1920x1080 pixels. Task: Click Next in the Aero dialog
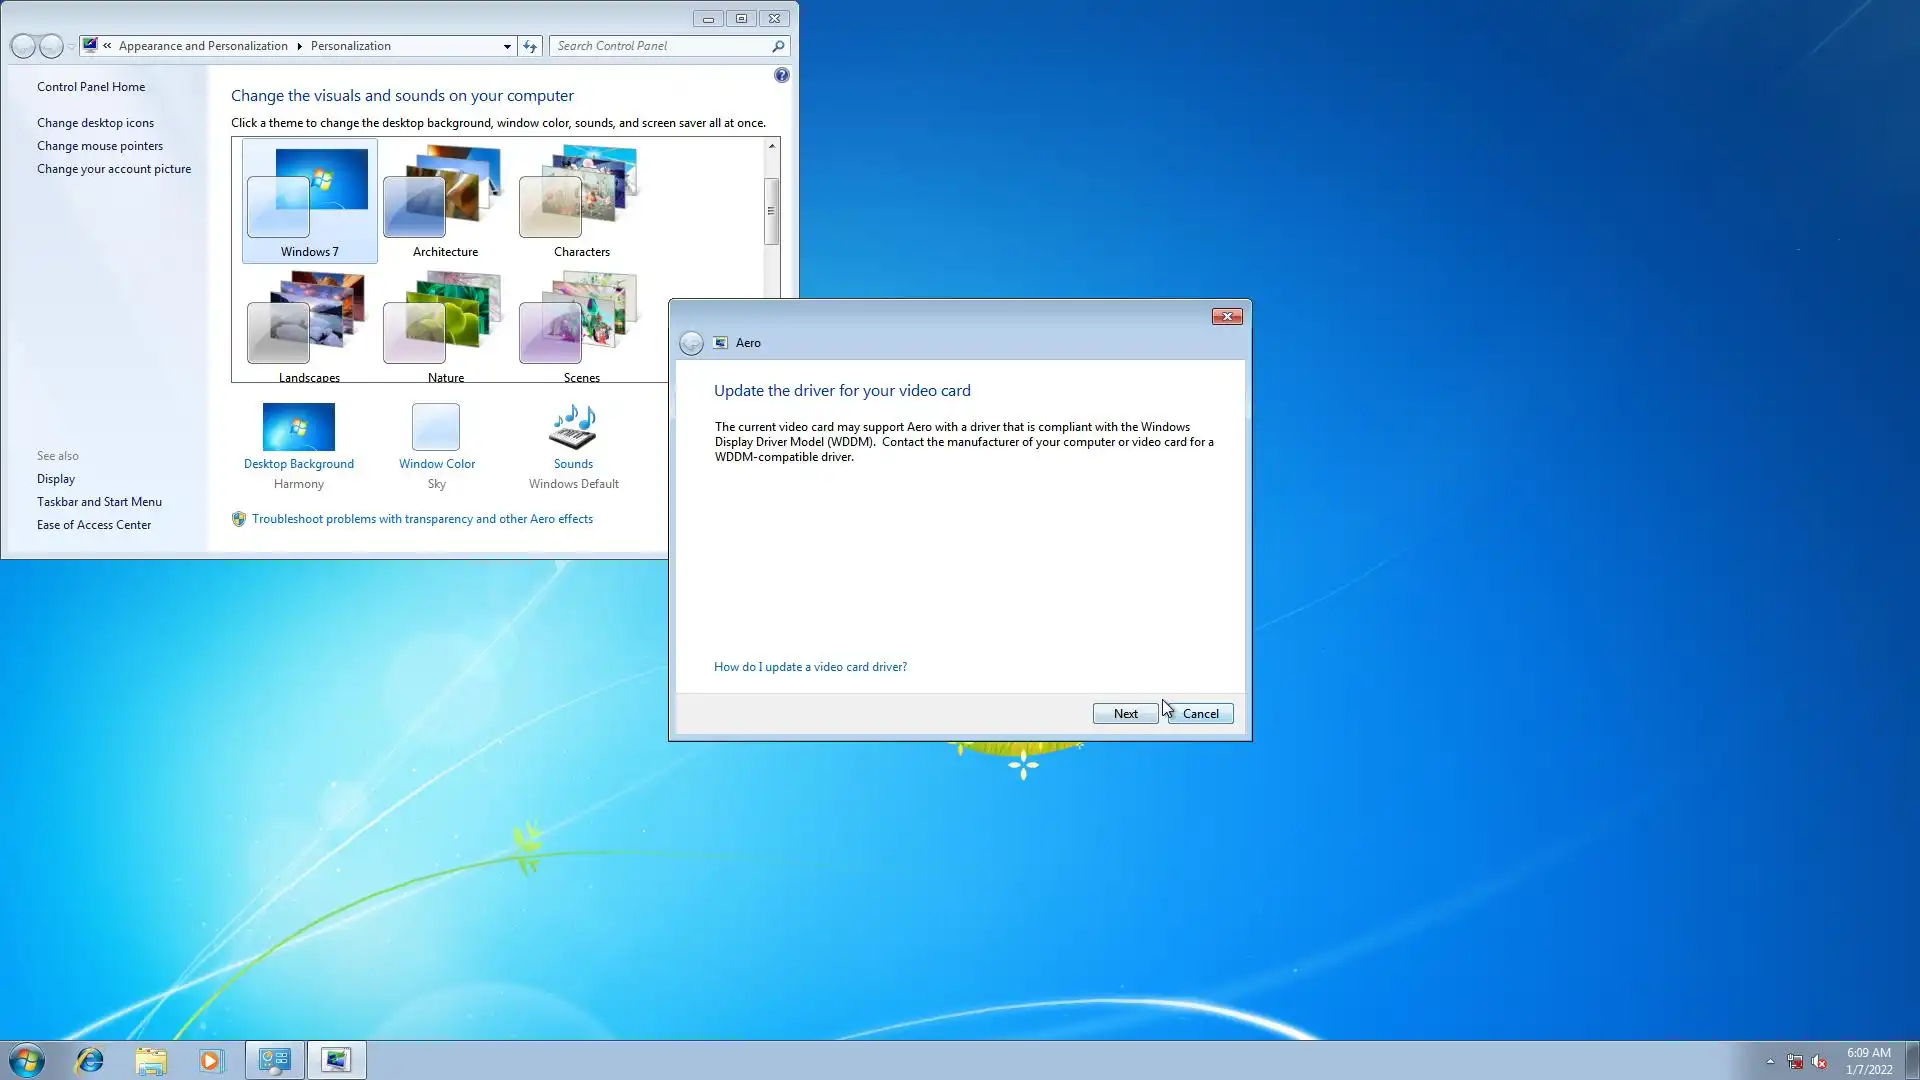(x=1125, y=713)
